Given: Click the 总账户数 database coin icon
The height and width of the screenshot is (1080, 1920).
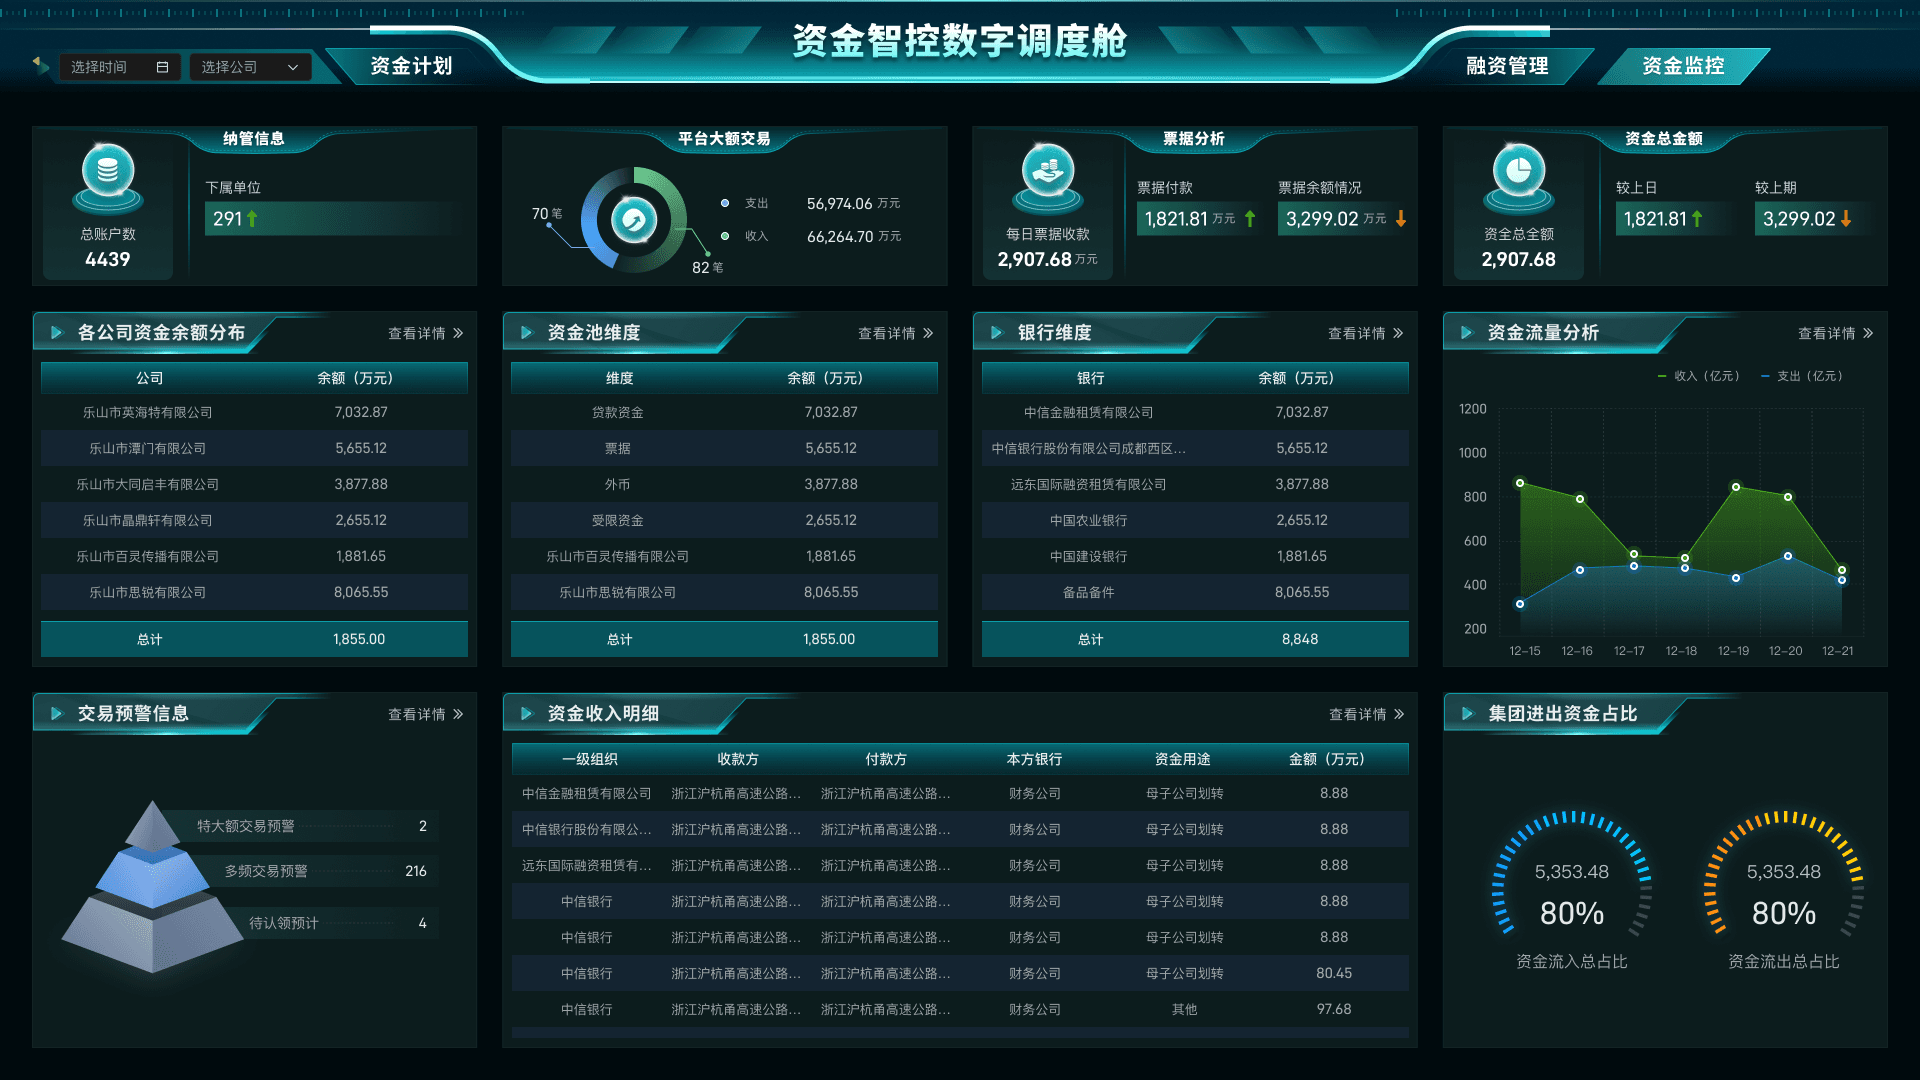Looking at the screenshot, I should (108, 179).
